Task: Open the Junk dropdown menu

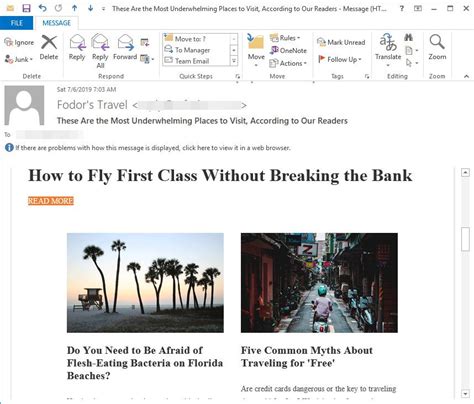Action: [19, 59]
